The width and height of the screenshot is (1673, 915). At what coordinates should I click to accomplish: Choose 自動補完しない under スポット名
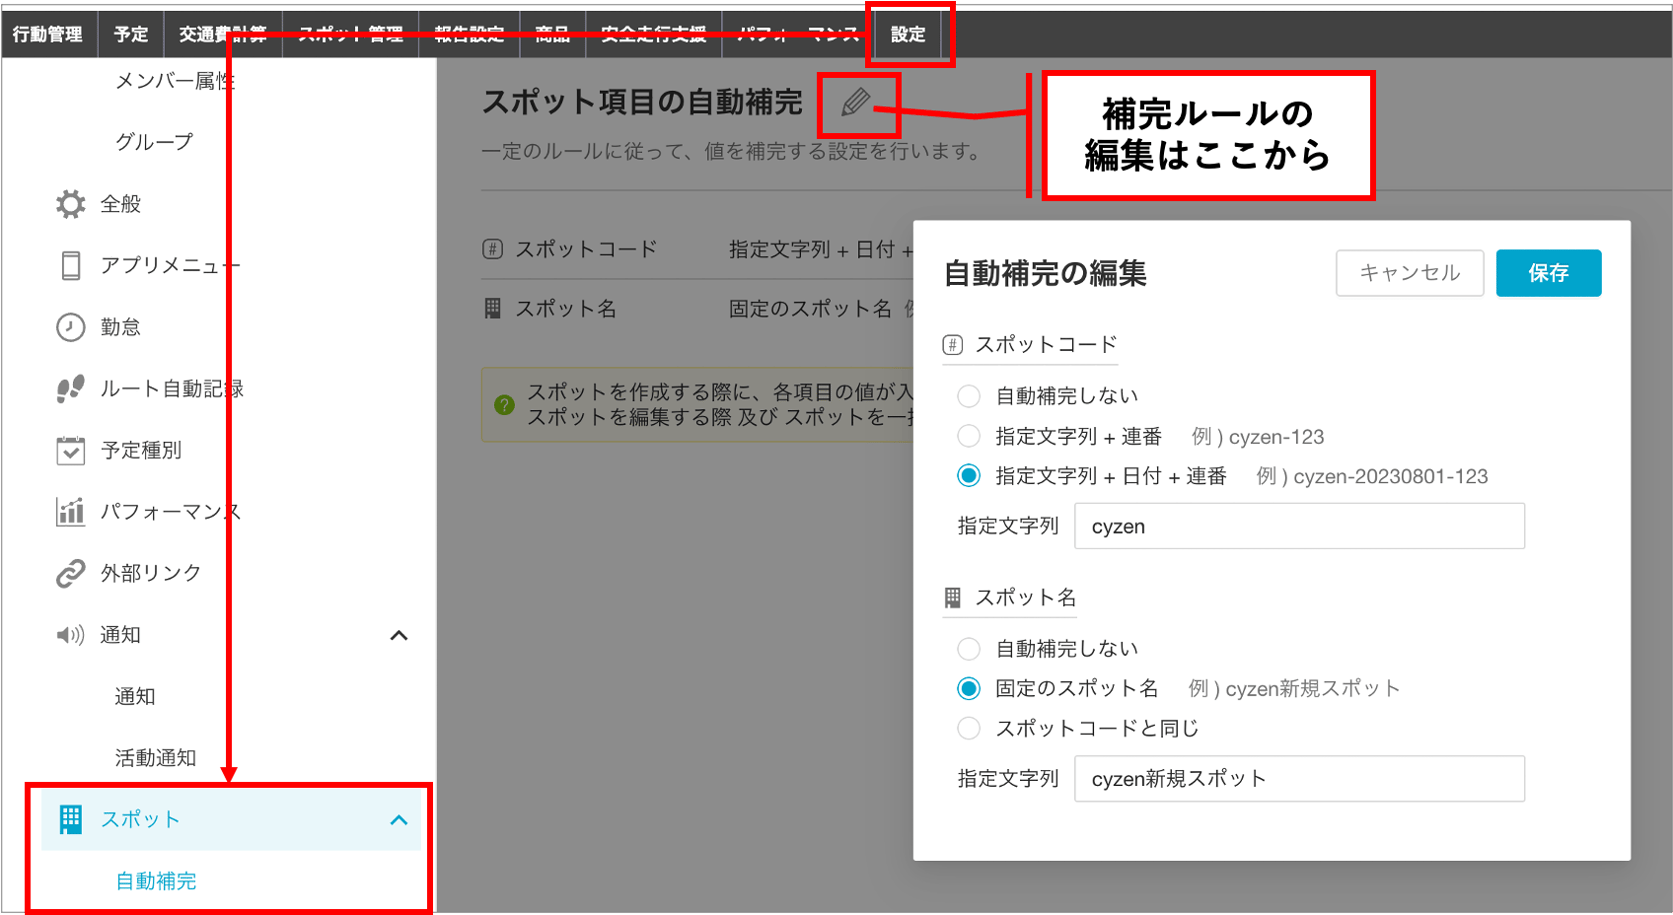coord(968,648)
